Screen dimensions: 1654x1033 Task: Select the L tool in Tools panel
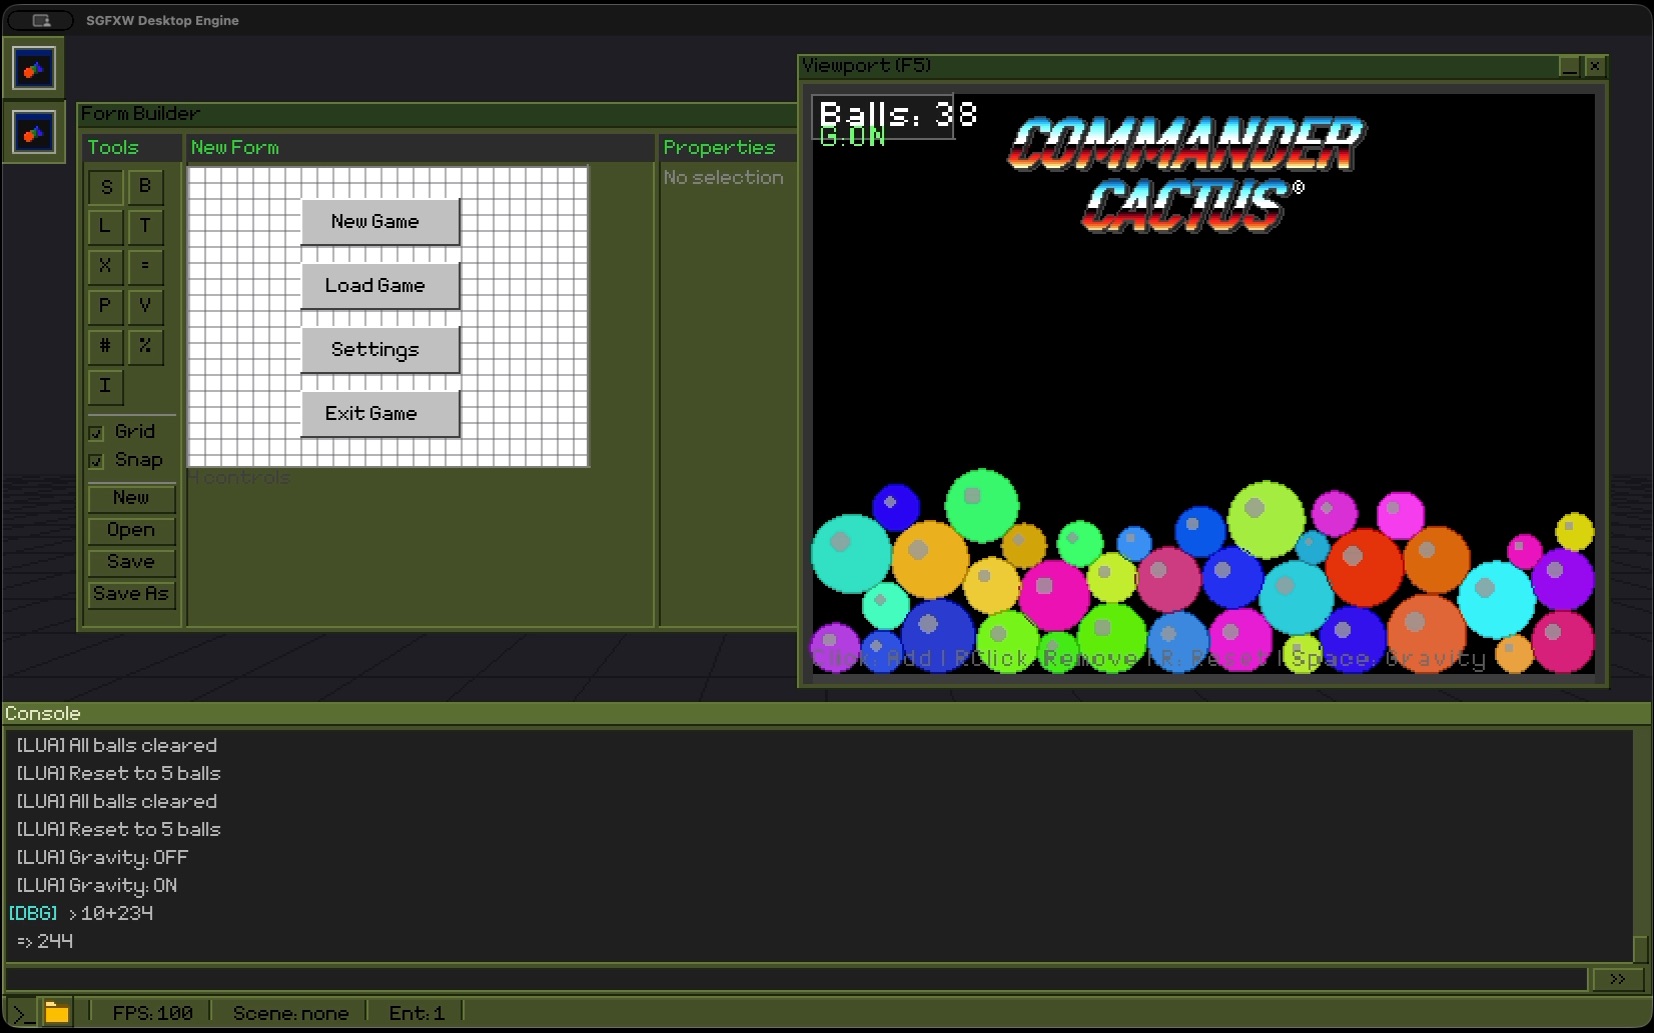coord(106,227)
